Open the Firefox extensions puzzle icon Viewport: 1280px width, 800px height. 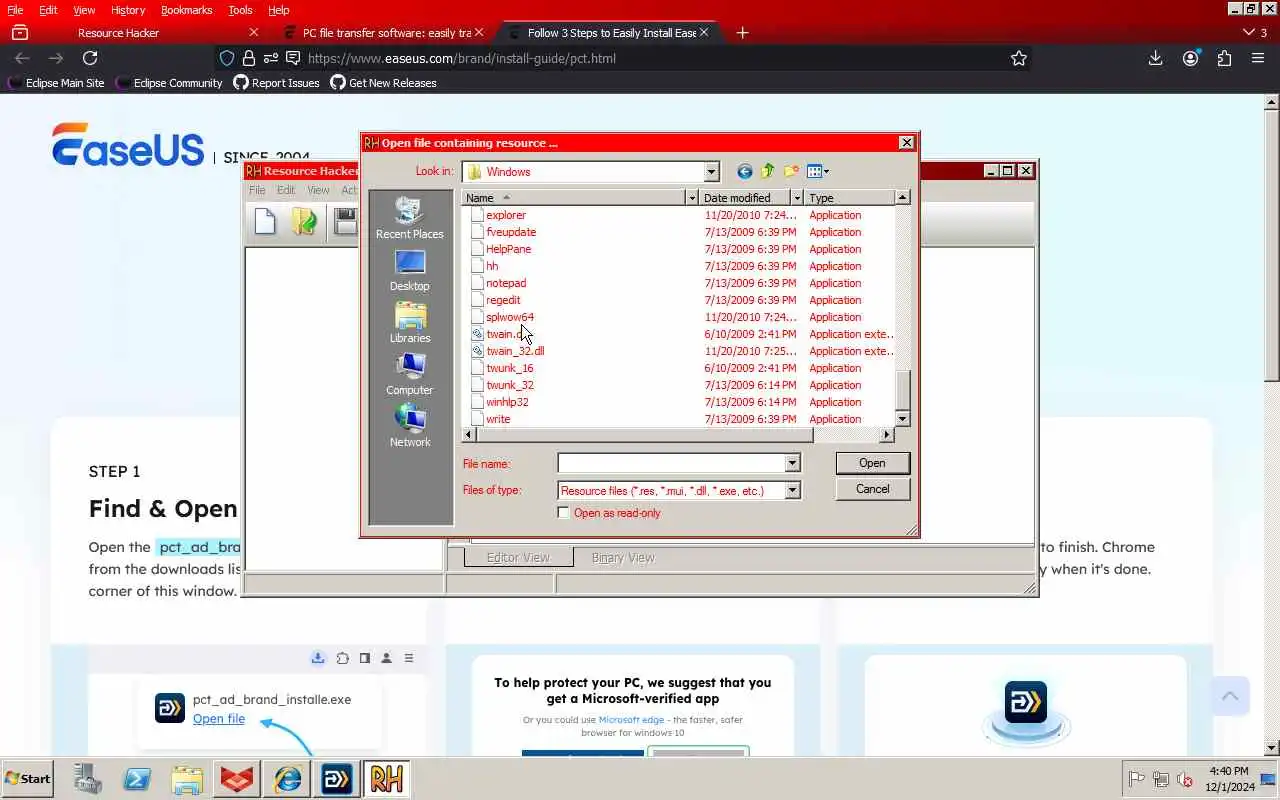coord(1224,58)
